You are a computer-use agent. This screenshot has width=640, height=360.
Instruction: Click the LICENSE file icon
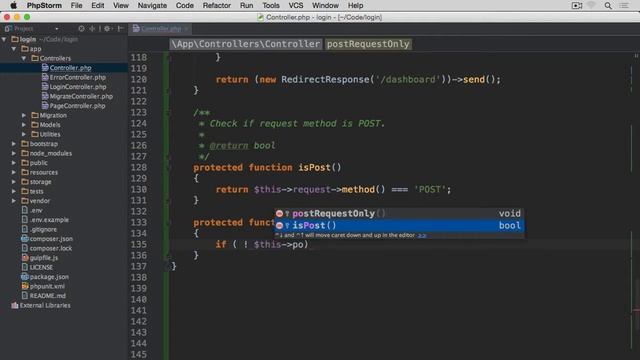[25, 267]
